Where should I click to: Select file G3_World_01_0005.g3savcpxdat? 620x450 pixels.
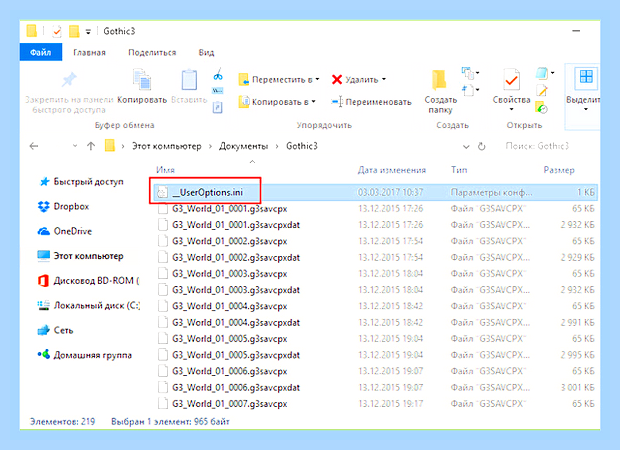pos(236,355)
